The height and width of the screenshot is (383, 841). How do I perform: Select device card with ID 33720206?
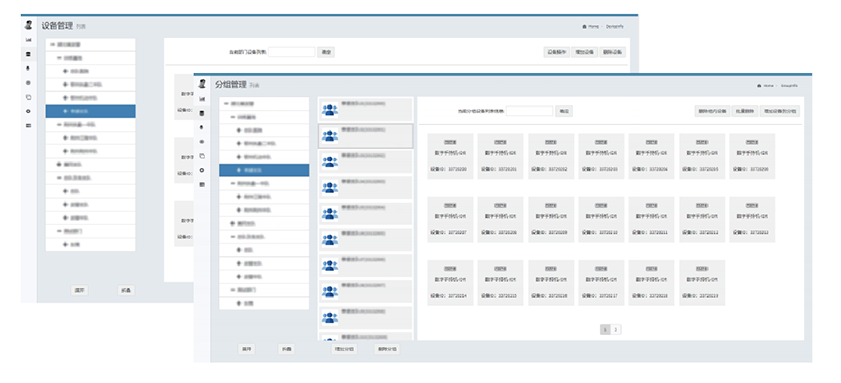coord(752,156)
